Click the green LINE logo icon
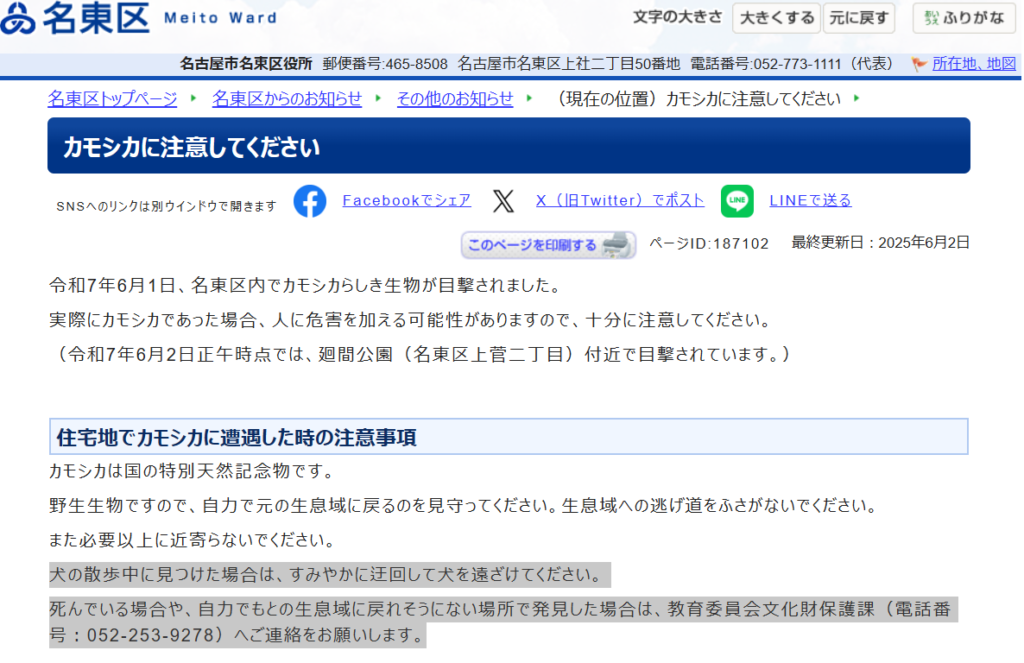 point(737,201)
